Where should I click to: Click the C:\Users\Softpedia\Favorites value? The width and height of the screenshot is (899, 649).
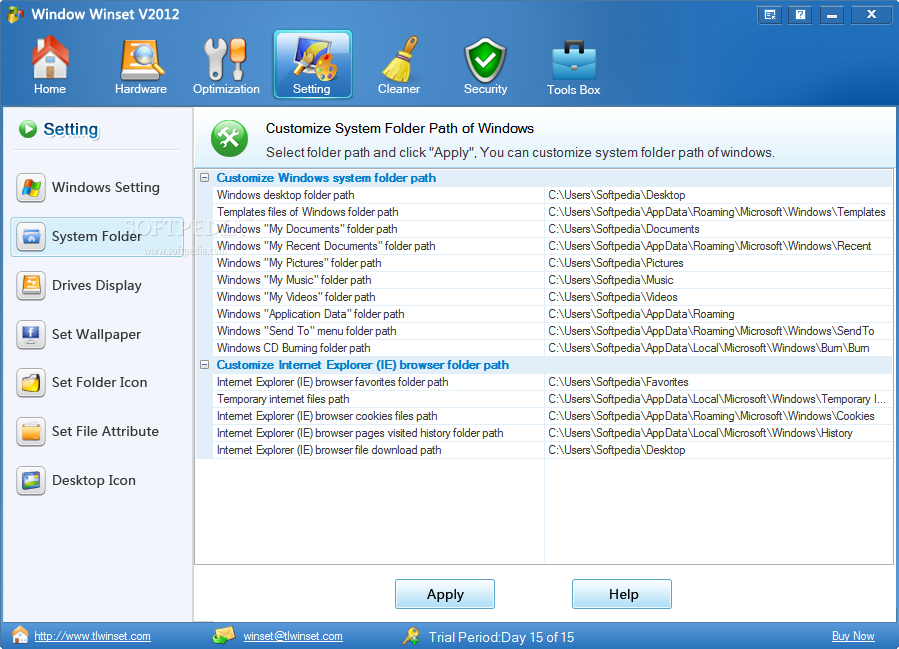(x=618, y=382)
